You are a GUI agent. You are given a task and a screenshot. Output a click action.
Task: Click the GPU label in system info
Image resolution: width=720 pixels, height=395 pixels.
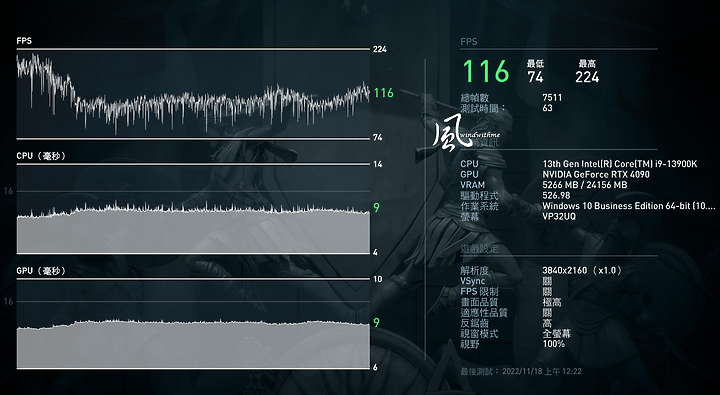click(x=469, y=175)
